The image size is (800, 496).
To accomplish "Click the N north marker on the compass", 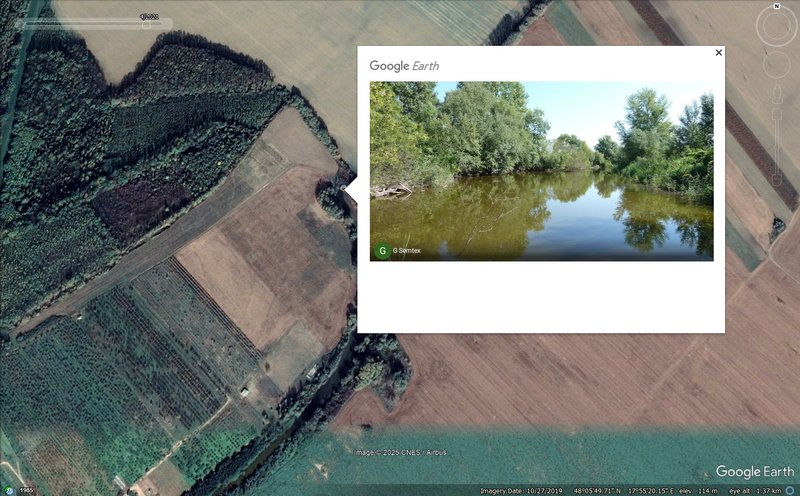I will tap(777, 6).
